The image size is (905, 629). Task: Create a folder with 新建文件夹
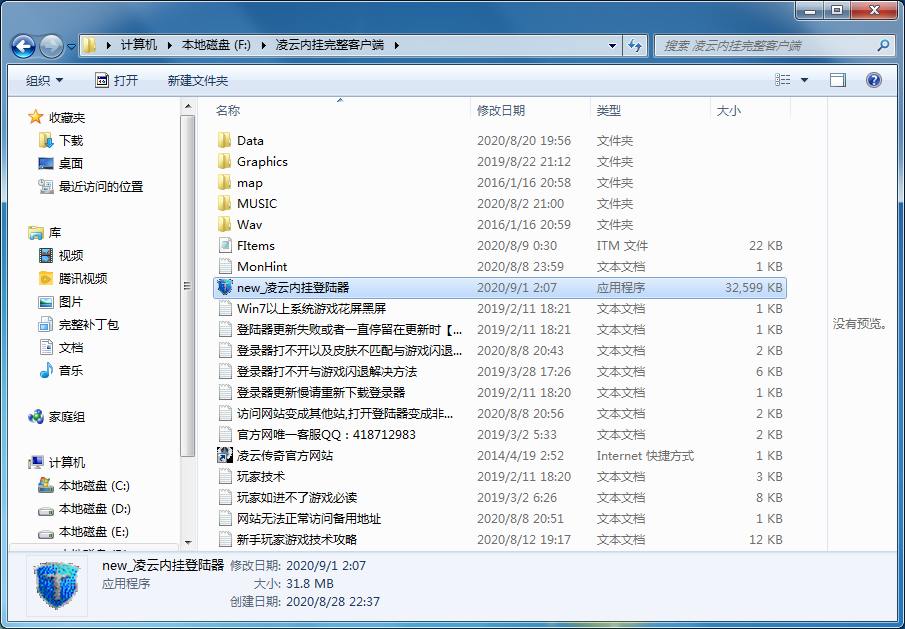click(x=198, y=80)
